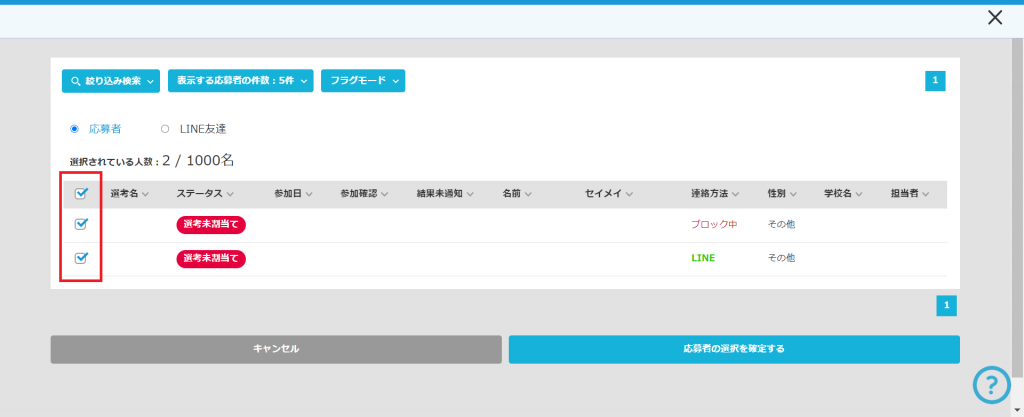This screenshot has width=1024, height=417.
Task: Click the magnifier icon in 絞り込み検索
Action: pyautogui.click(x=76, y=81)
